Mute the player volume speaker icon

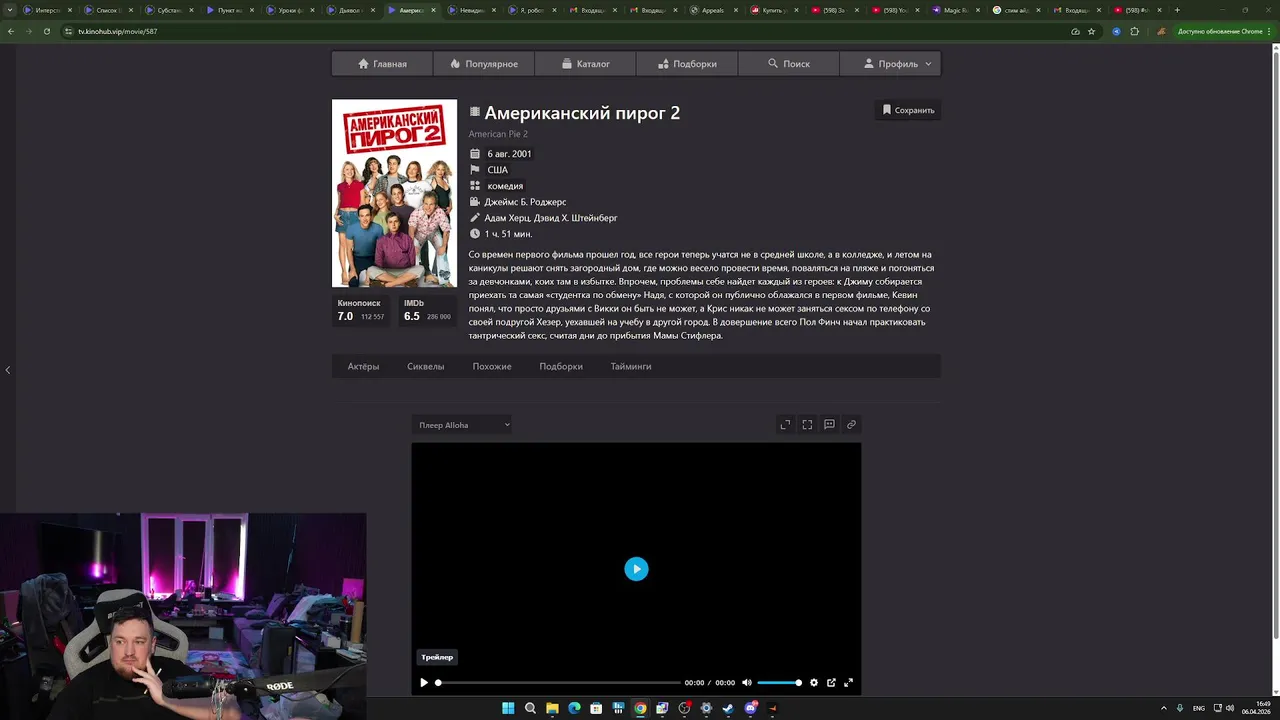[x=746, y=683]
